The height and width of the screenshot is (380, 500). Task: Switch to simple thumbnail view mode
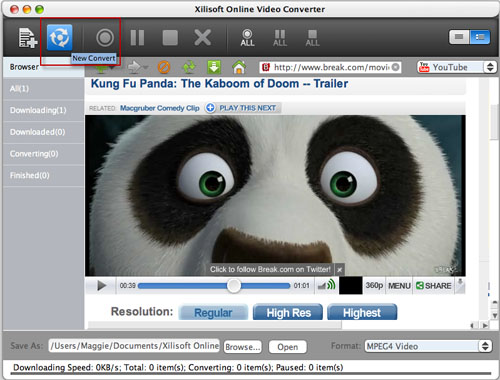tap(459, 37)
